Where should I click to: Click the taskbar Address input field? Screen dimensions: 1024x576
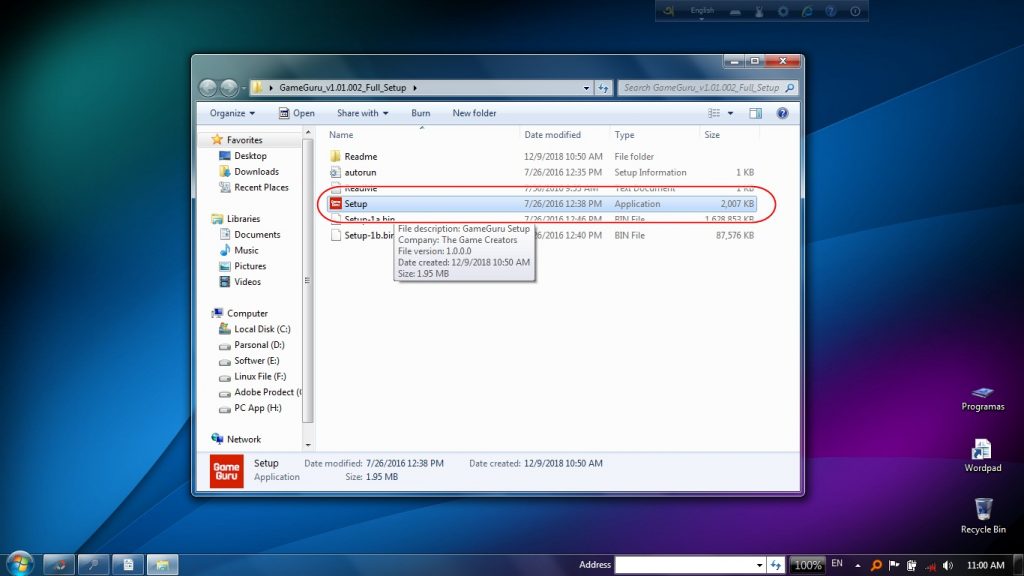(x=684, y=565)
